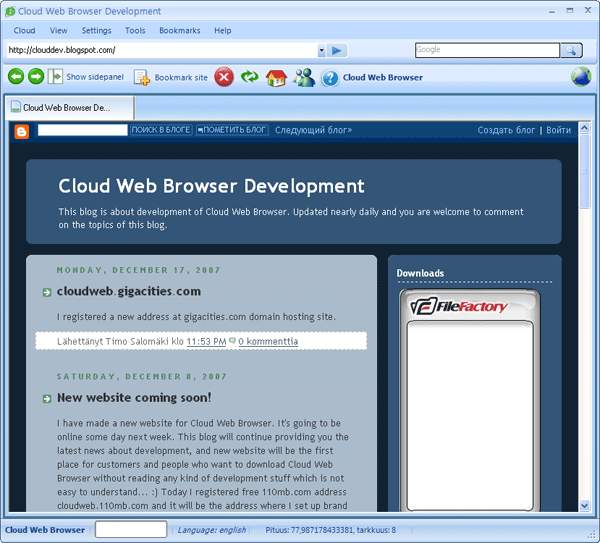Viewport: 600px width, 543px height.
Task: Click the Войти sign-in link
Action: pyautogui.click(x=558, y=130)
